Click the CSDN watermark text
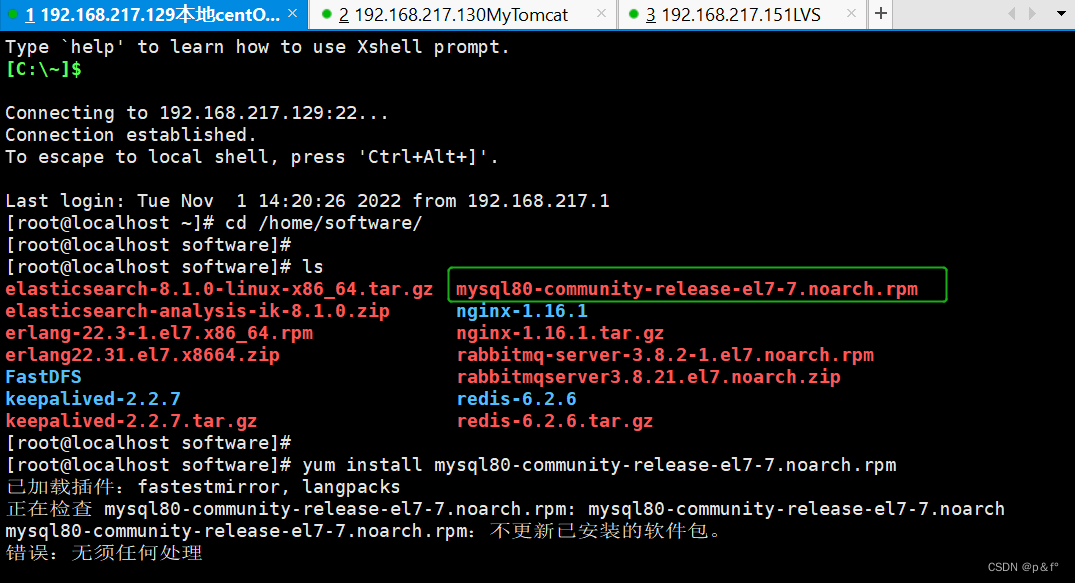 (1023, 566)
